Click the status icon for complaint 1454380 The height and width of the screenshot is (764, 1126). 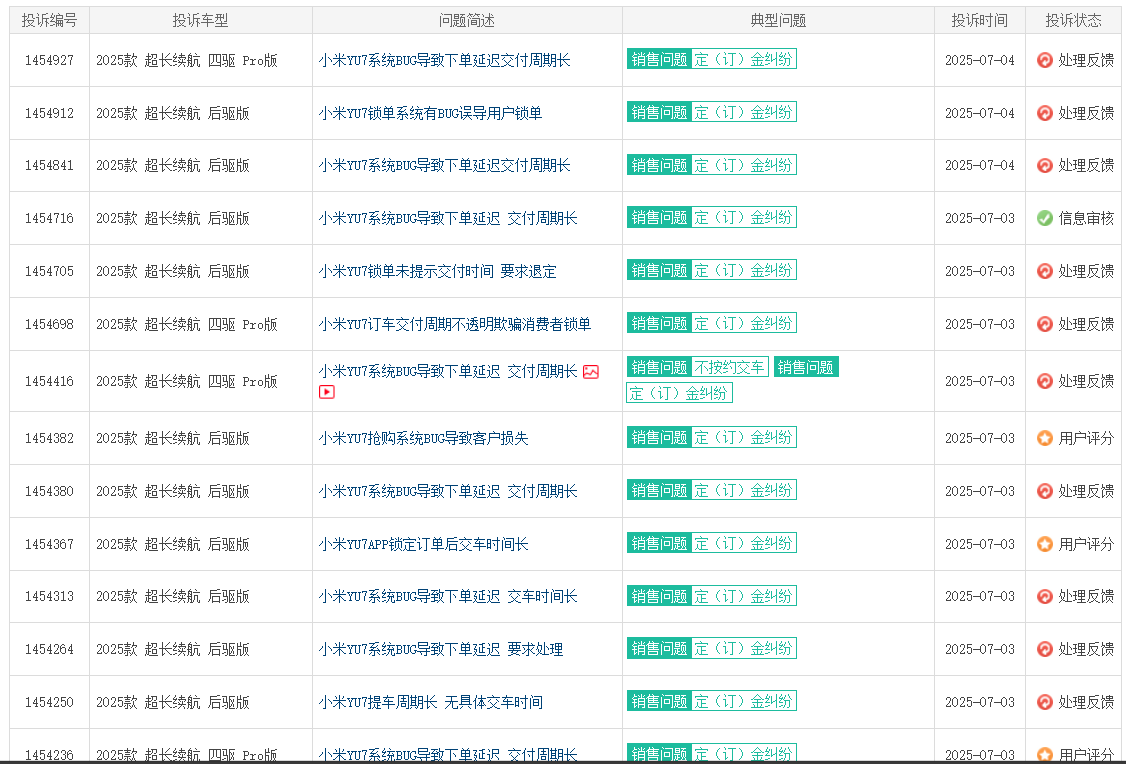pyautogui.click(x=1045, y=491)
